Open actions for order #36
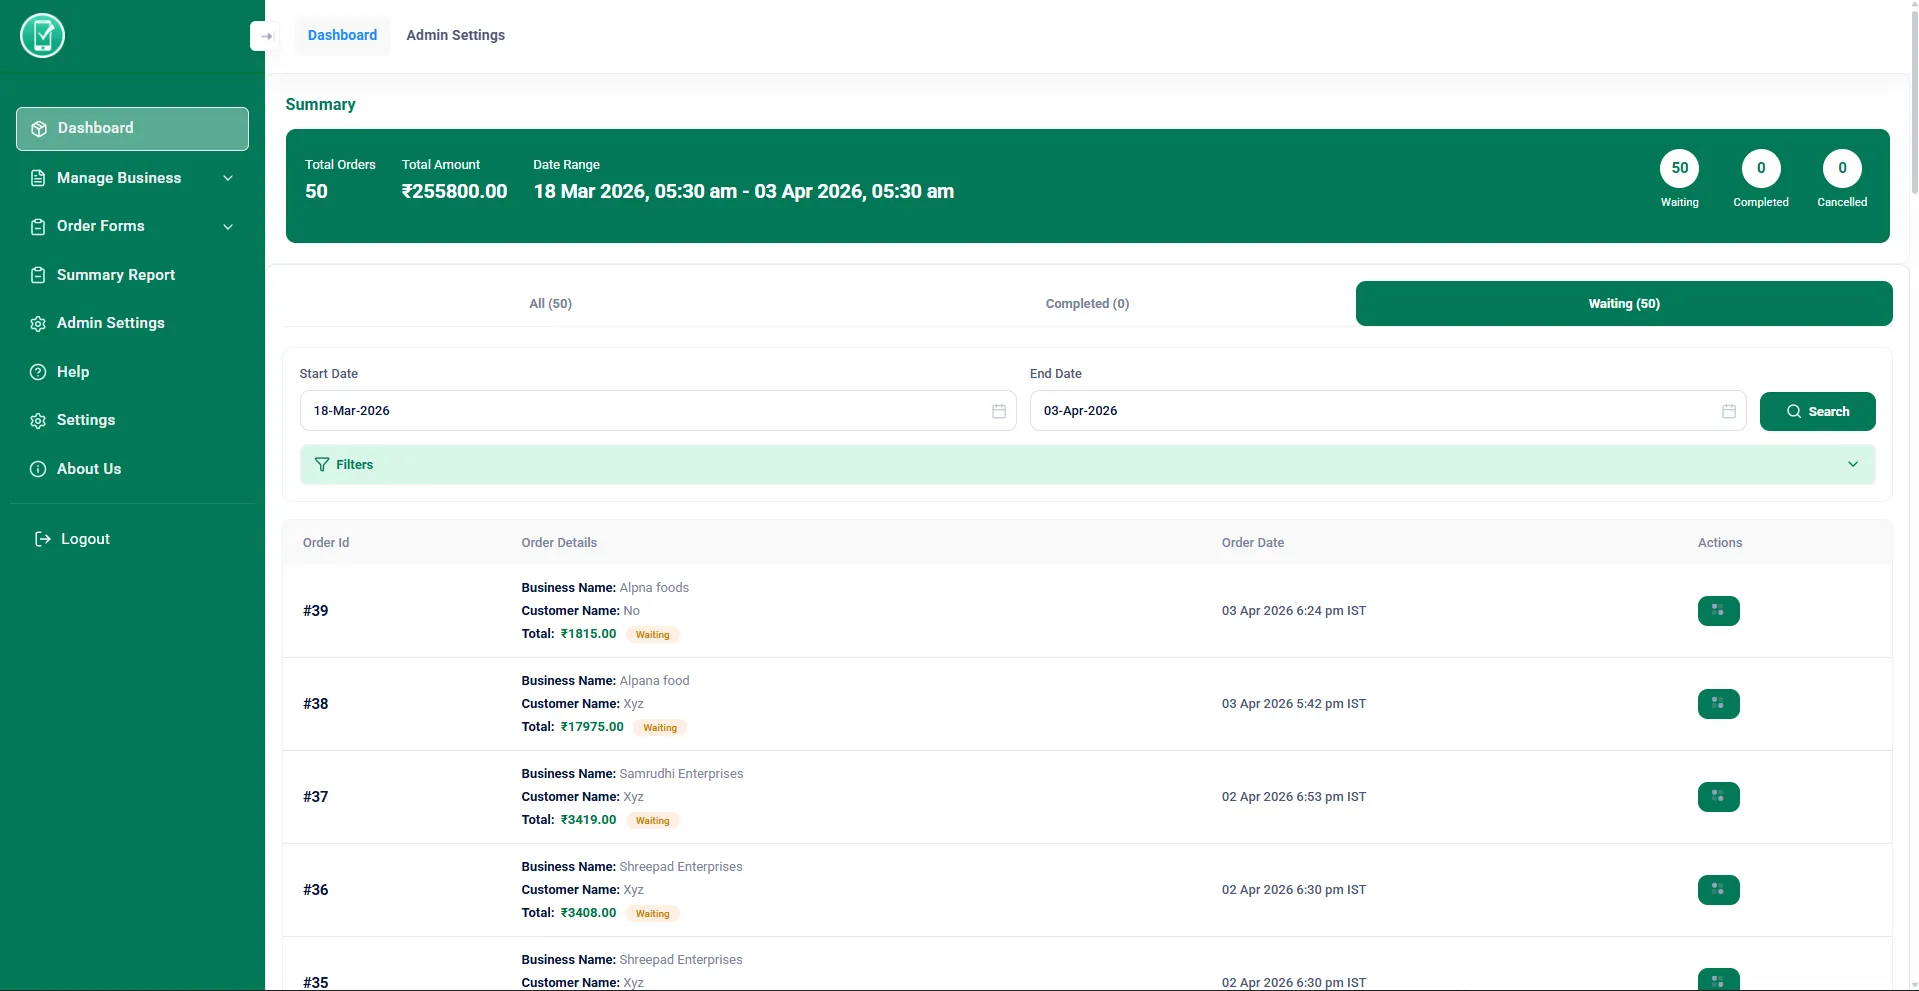The height and width of the screenshot is (991, 1919). 1719,890
